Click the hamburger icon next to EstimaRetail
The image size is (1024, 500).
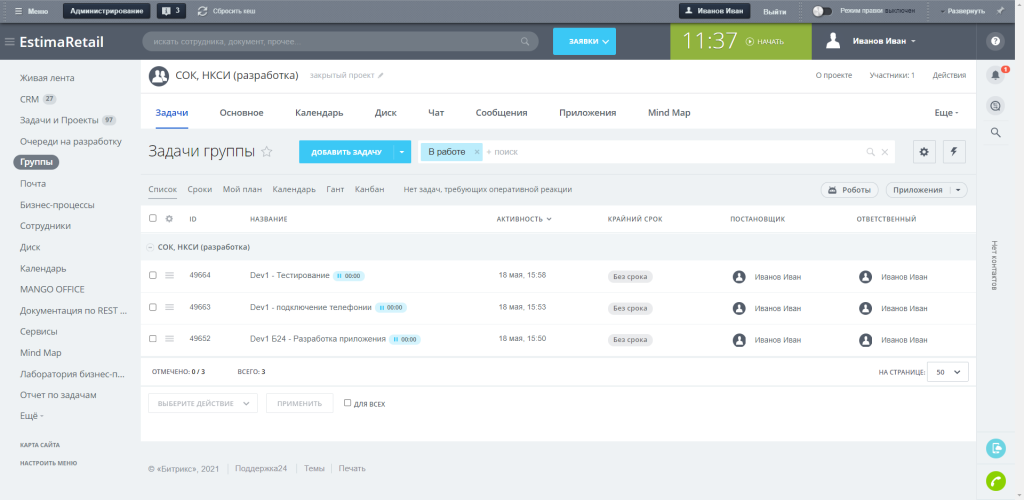[9, 42]
